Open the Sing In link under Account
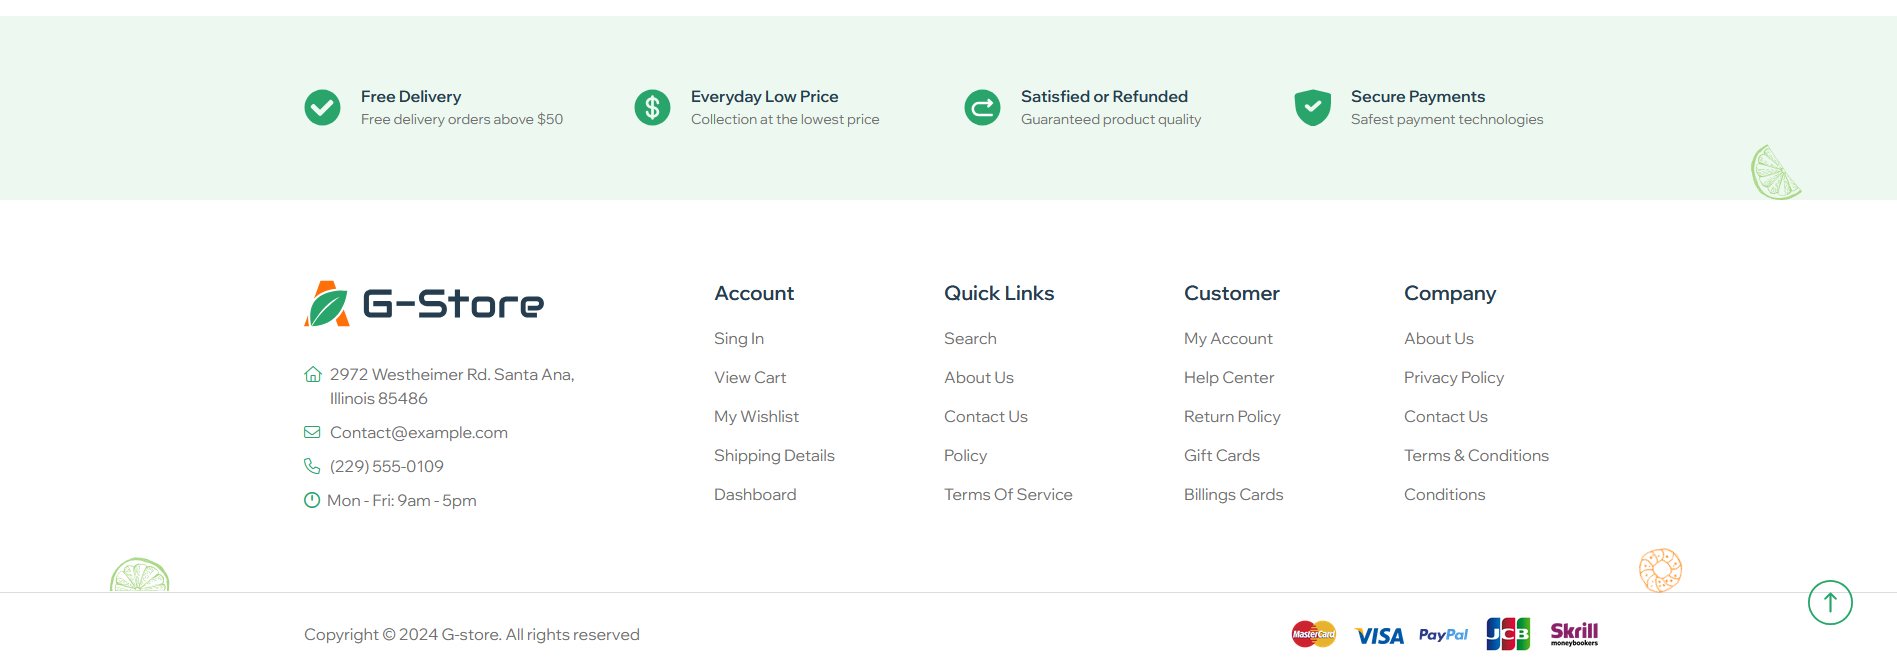1897x669 pixels. pos(739,338)
